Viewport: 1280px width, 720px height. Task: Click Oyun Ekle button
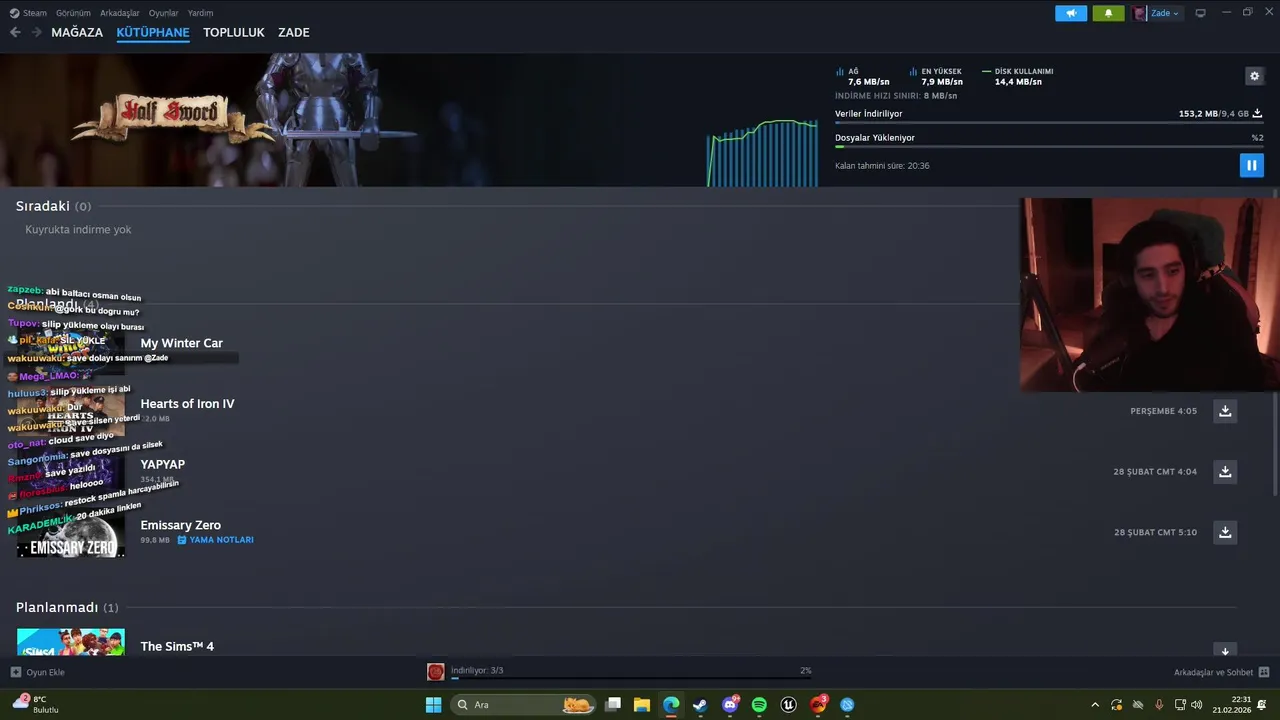tap(38, 672)
